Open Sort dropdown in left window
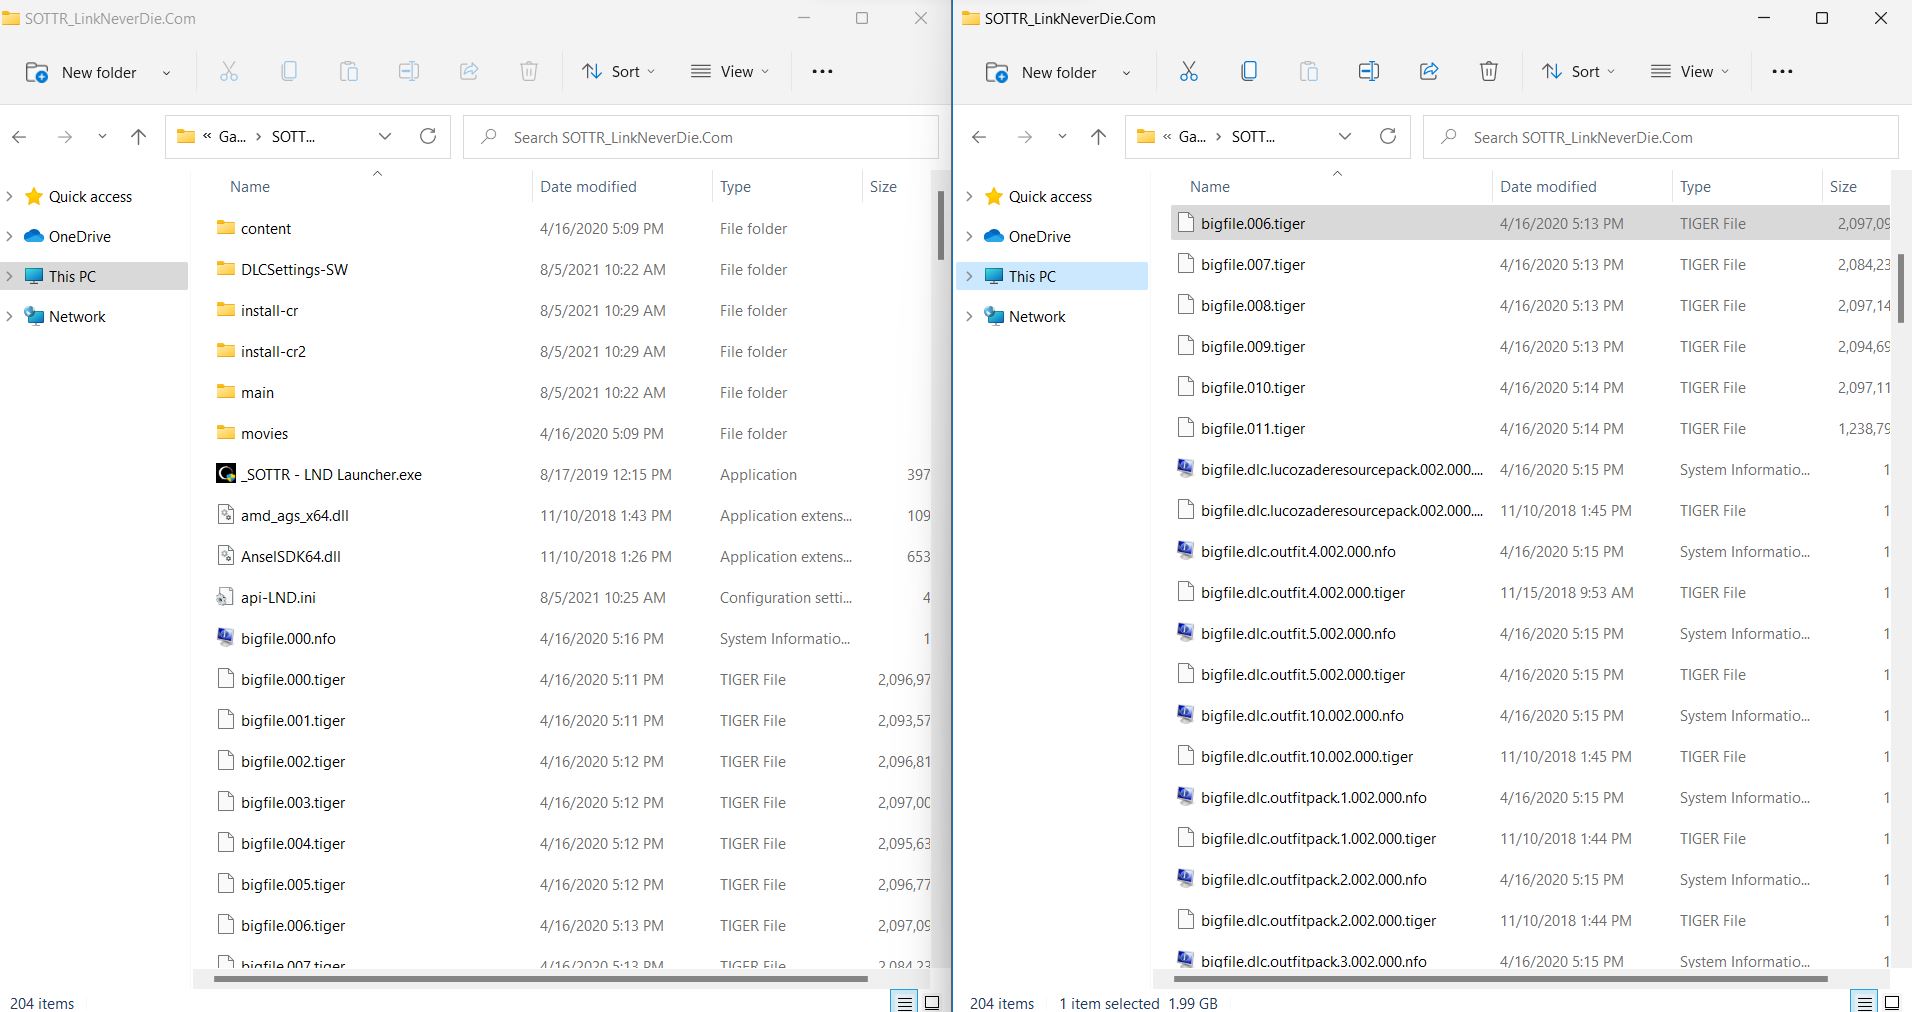This screenshot has width=1912, height=1012. (x=618, y=72)
